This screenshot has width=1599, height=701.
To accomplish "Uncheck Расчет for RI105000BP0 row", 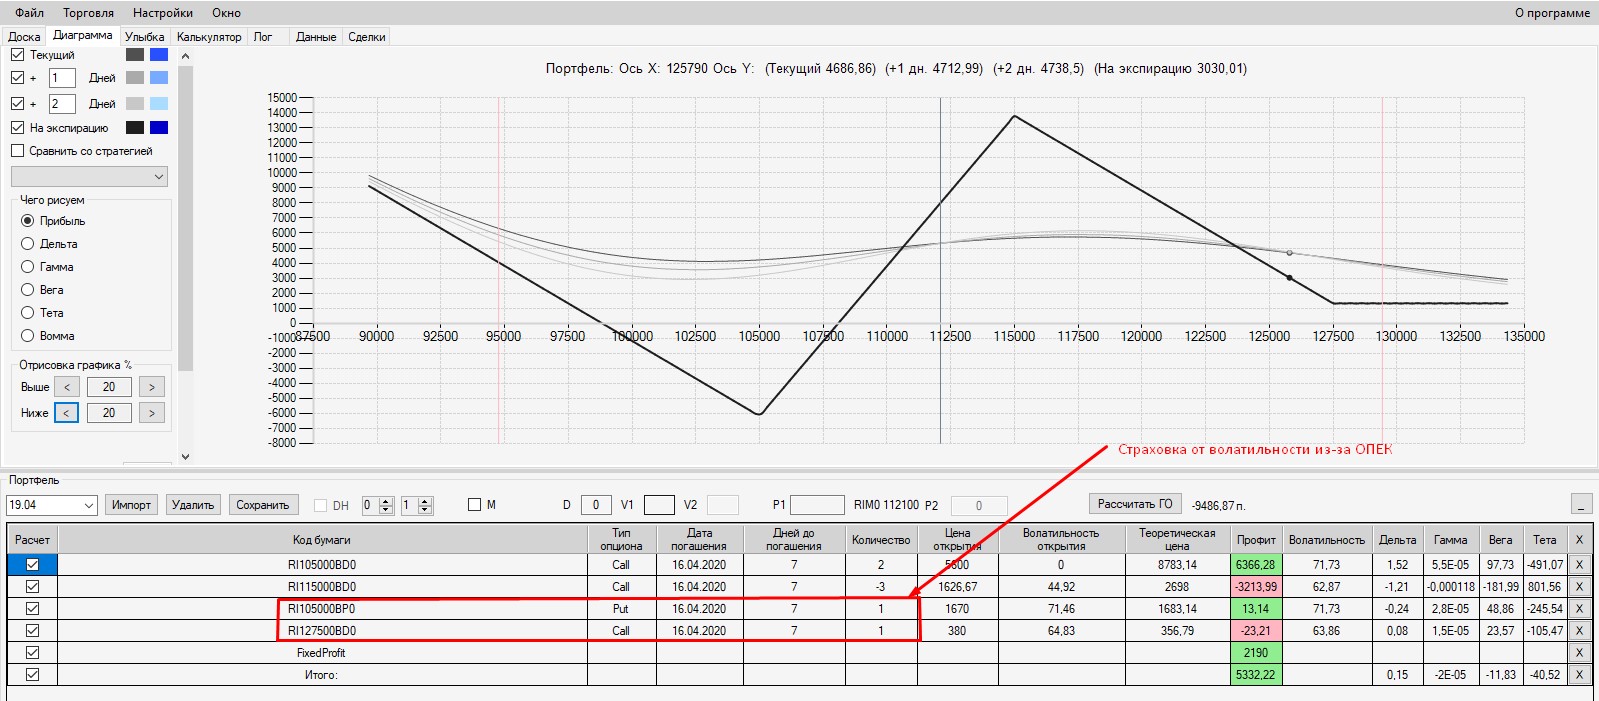I will tap(32, 609).
